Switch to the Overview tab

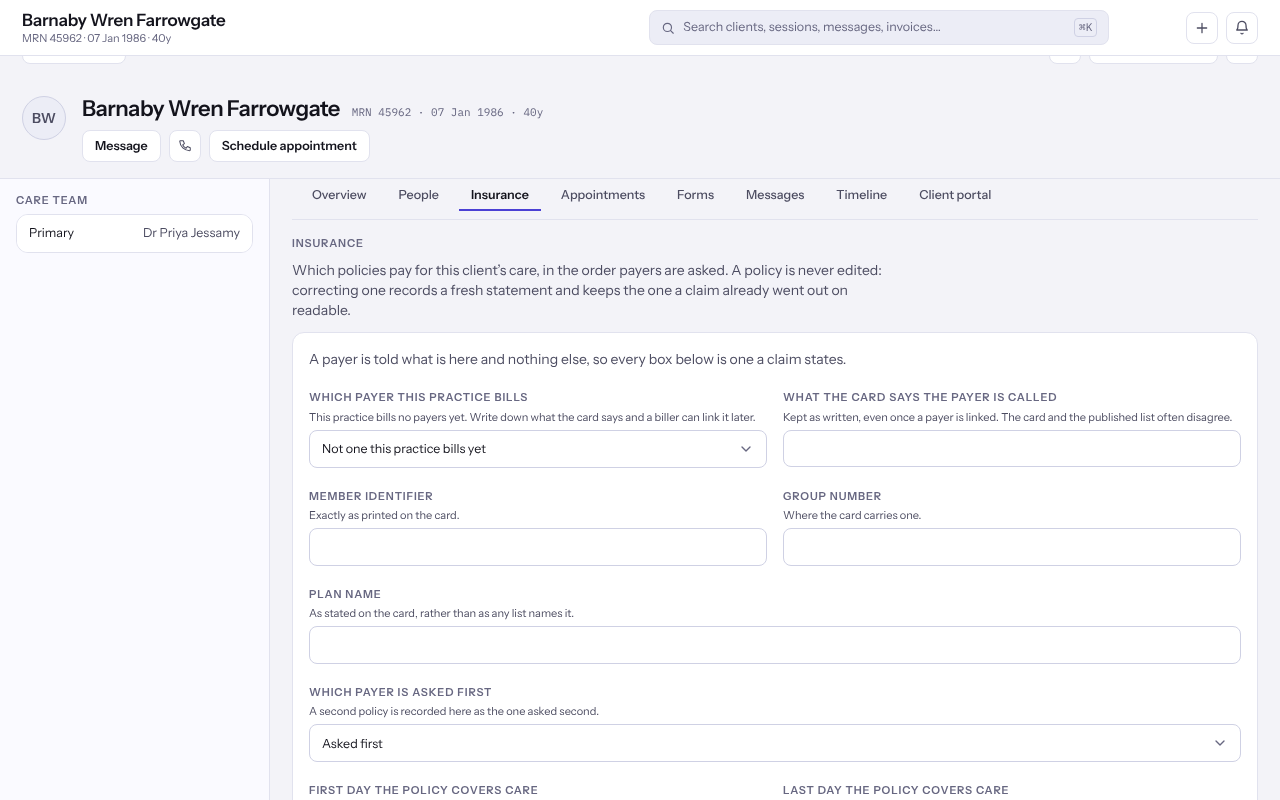coord(339,195)
